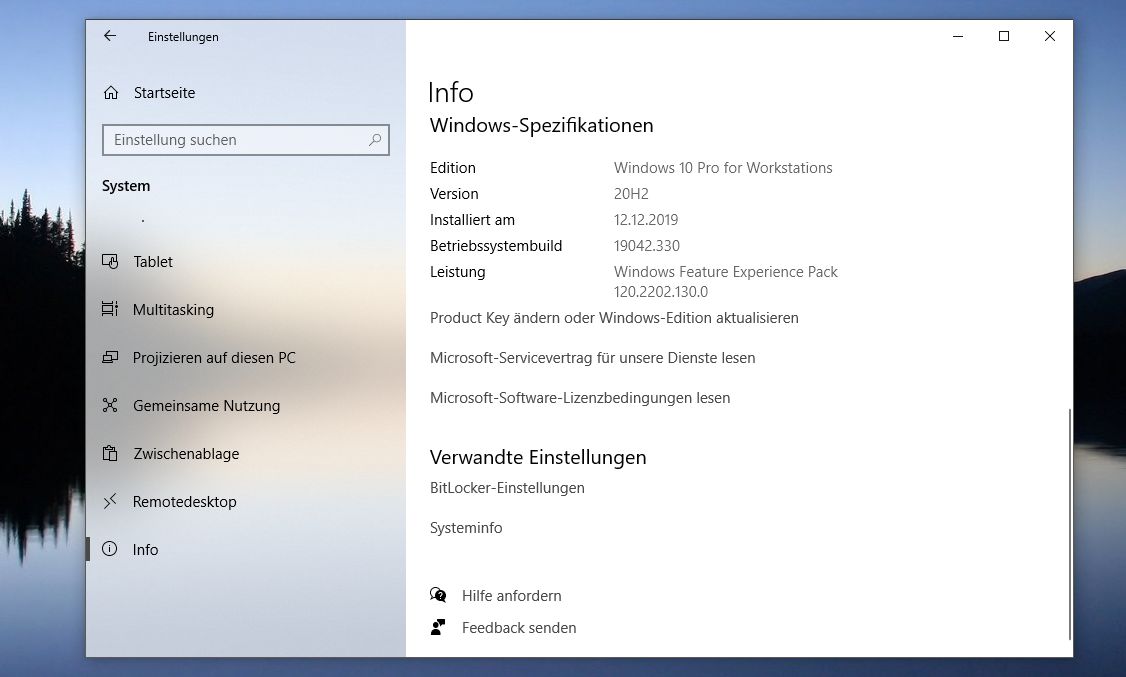This screenshot has height=677, width=1126.
Task: Click the Multitasking icon
Action: (110, 309)
